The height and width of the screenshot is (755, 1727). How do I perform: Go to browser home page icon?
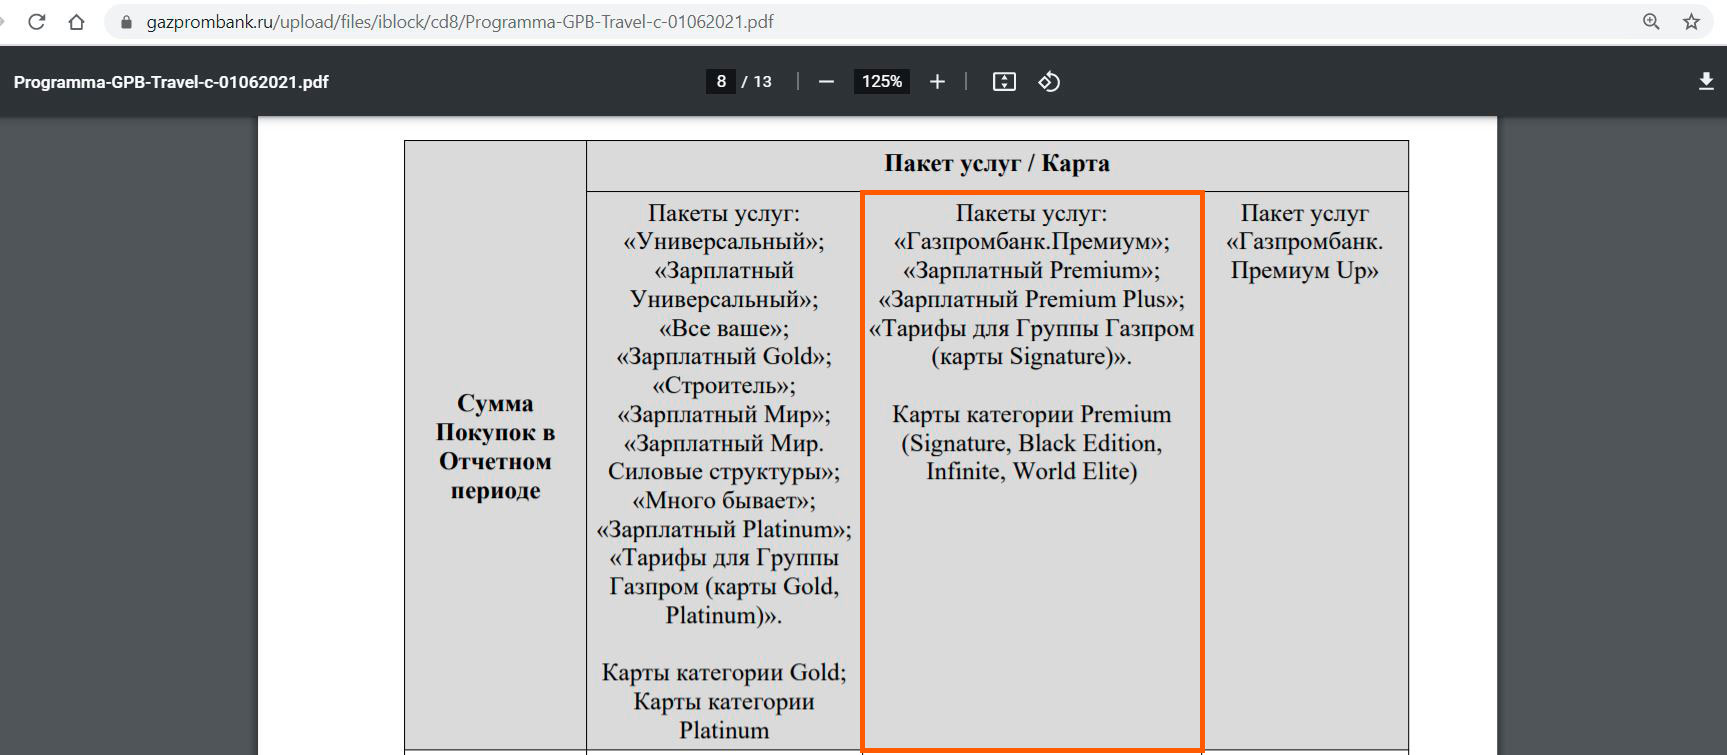click(76, 22)
